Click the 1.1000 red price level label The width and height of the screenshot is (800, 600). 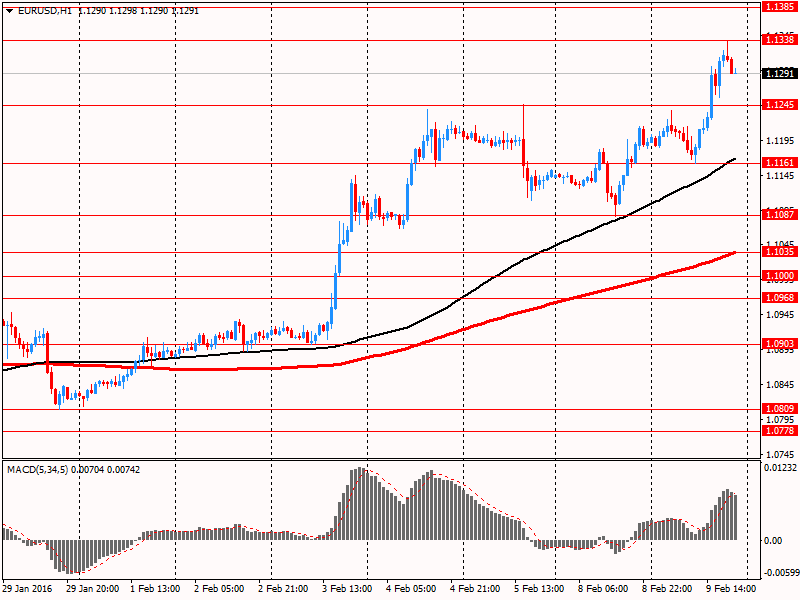pos(780,276)
